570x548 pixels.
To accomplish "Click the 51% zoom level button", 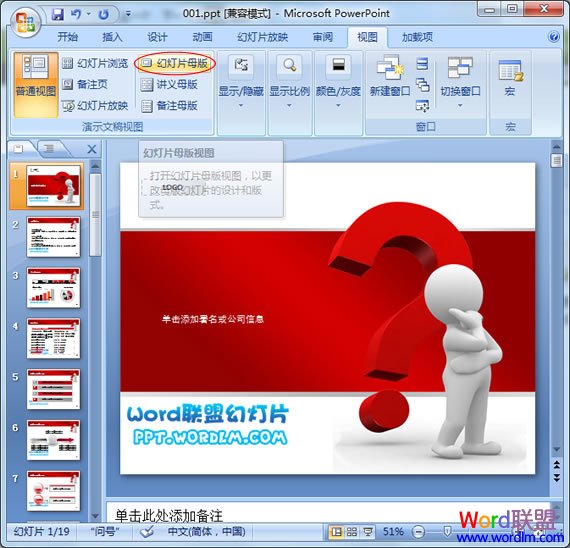I will click(393, 532).
